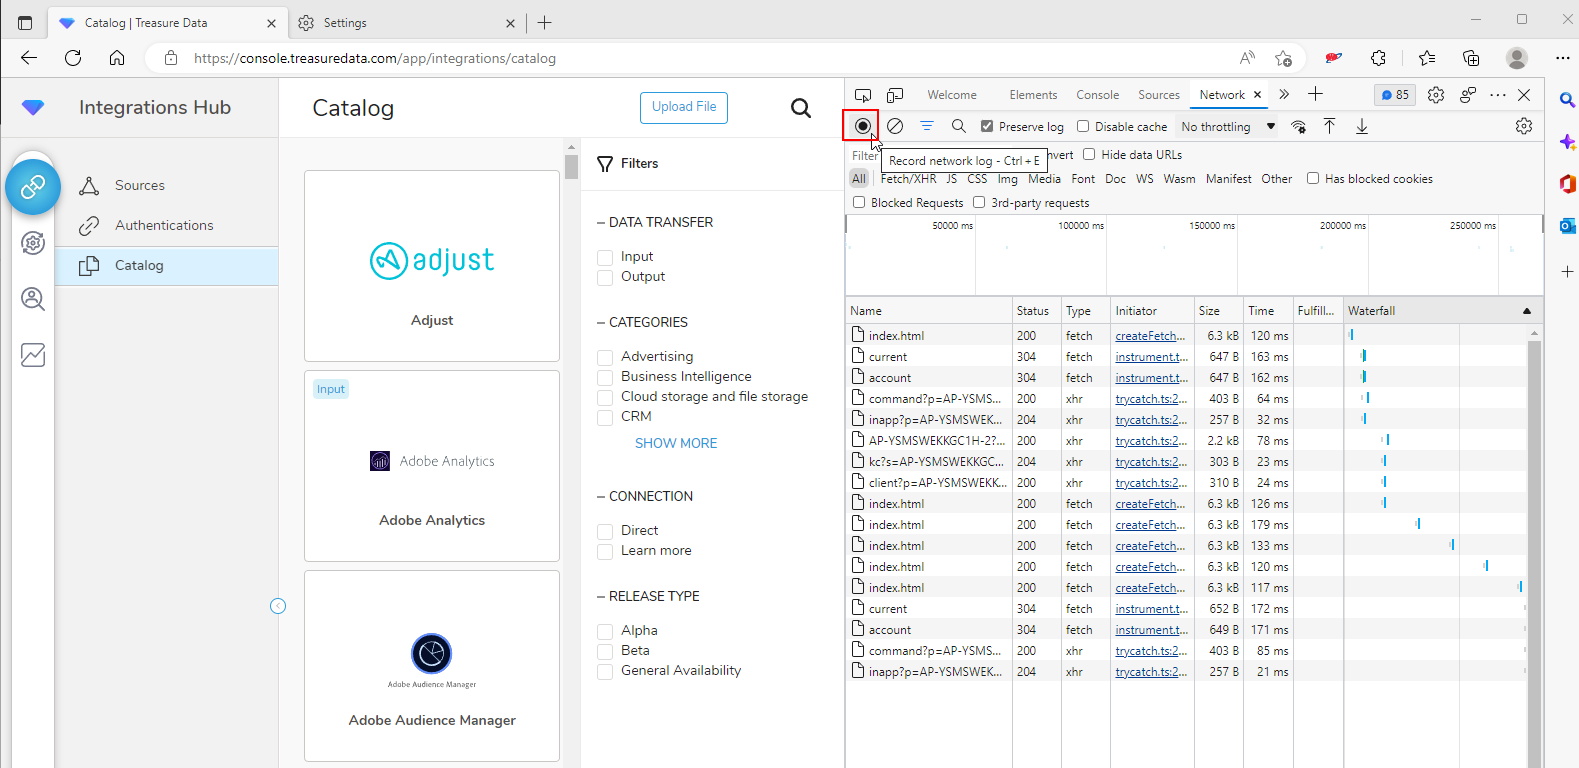1579x768 pixels.
Task: Uncheck the Preserve log checkbox
Action: pos(987,127)
